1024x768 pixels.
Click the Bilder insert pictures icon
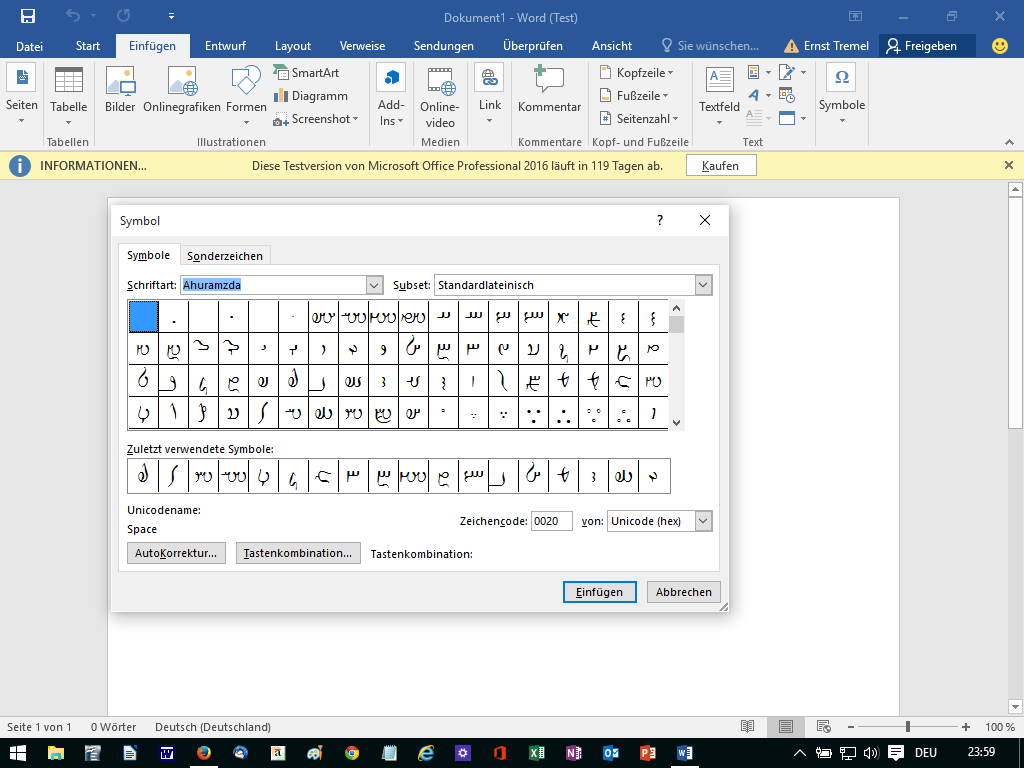pos(120,81)
